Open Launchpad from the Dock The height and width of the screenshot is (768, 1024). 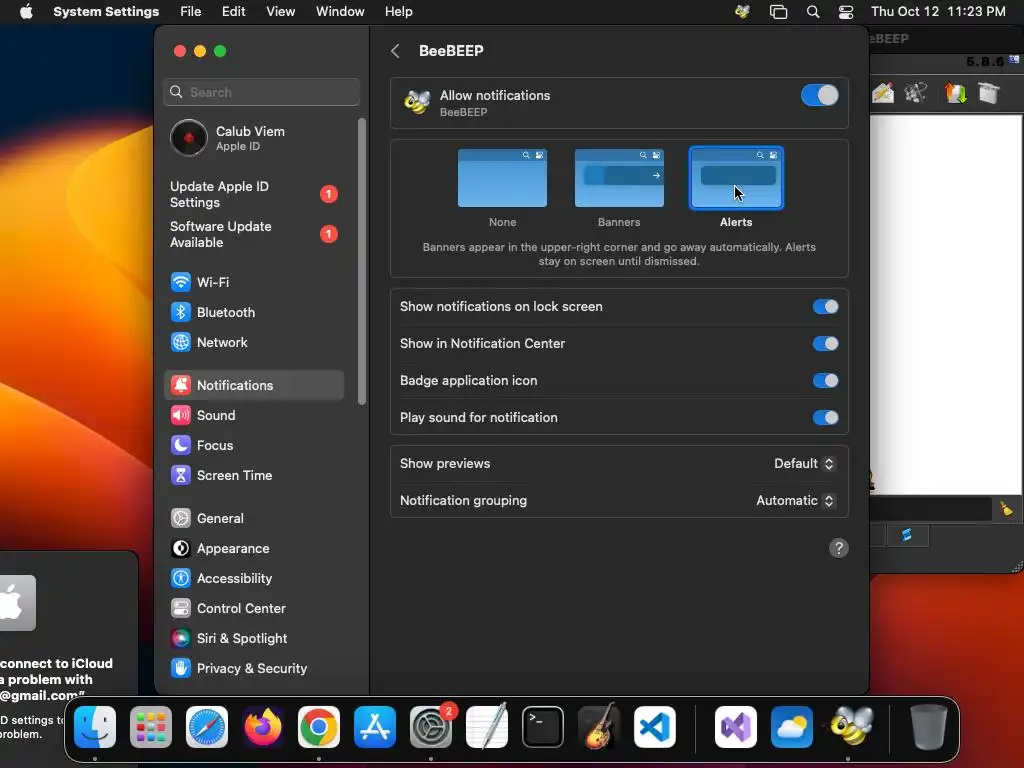pos(151,727)
